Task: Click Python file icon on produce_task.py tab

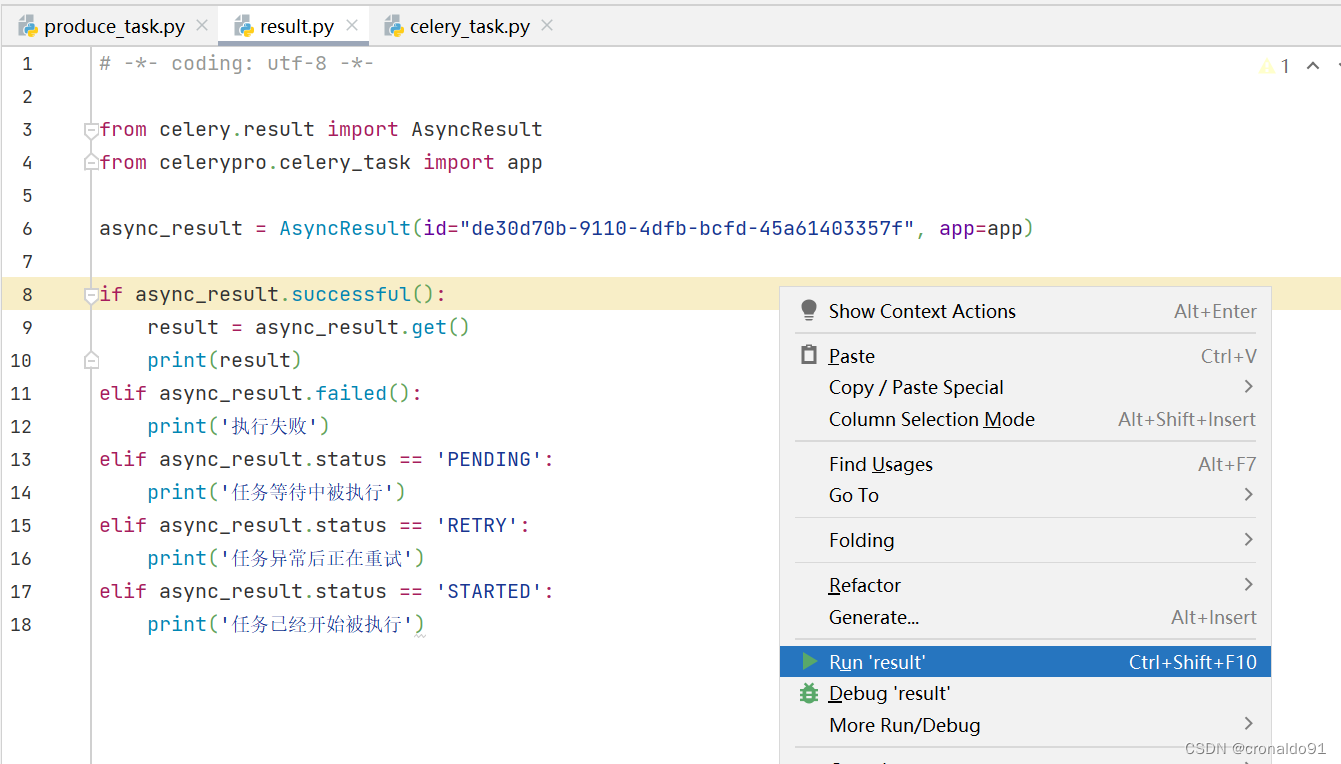Action: coord(28,26)
